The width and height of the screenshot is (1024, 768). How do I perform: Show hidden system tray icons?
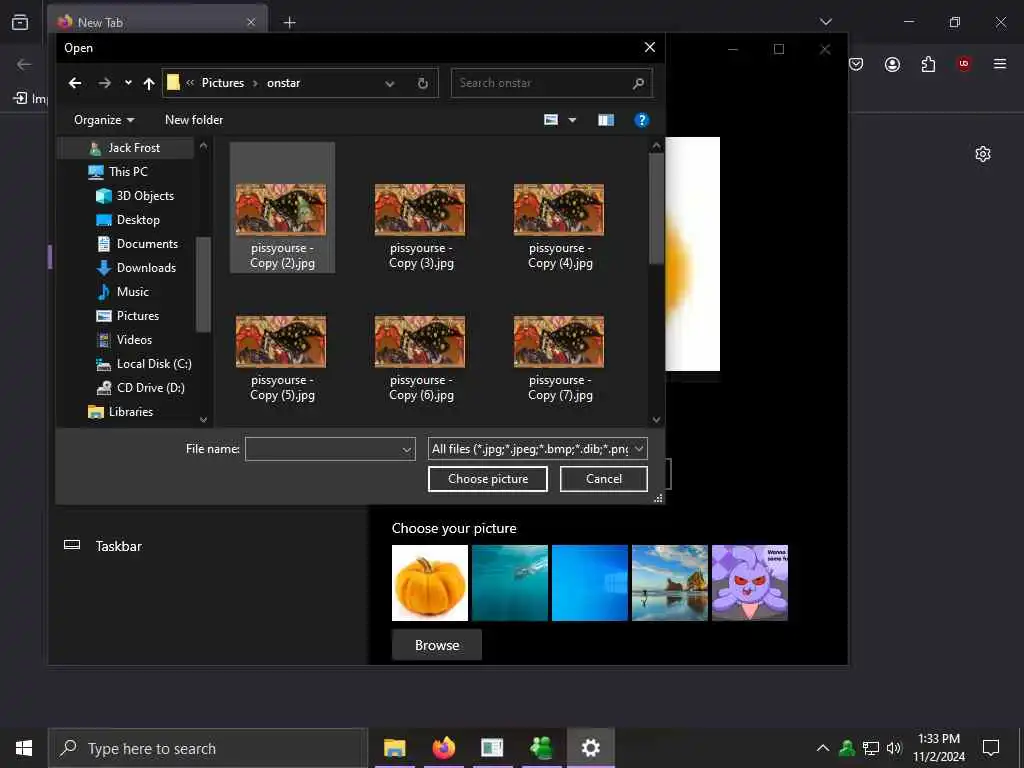823,748
